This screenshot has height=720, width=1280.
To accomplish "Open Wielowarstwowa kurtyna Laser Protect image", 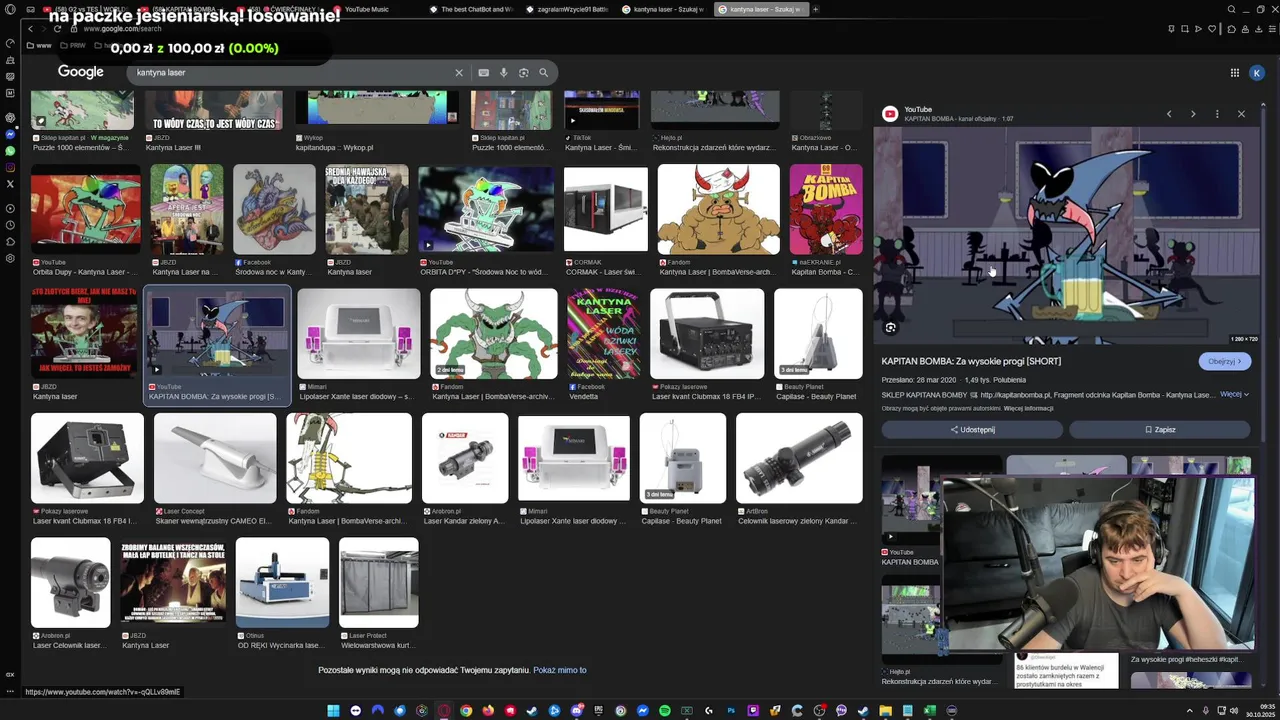I will point(379,583).
